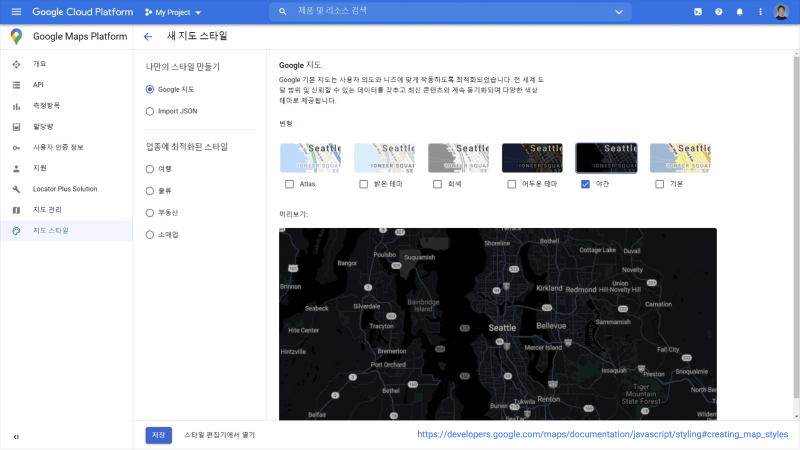Open 지도 스타일 in the sidebar
The width and height of the screenshot is (800, 450).
coord(66,231)
